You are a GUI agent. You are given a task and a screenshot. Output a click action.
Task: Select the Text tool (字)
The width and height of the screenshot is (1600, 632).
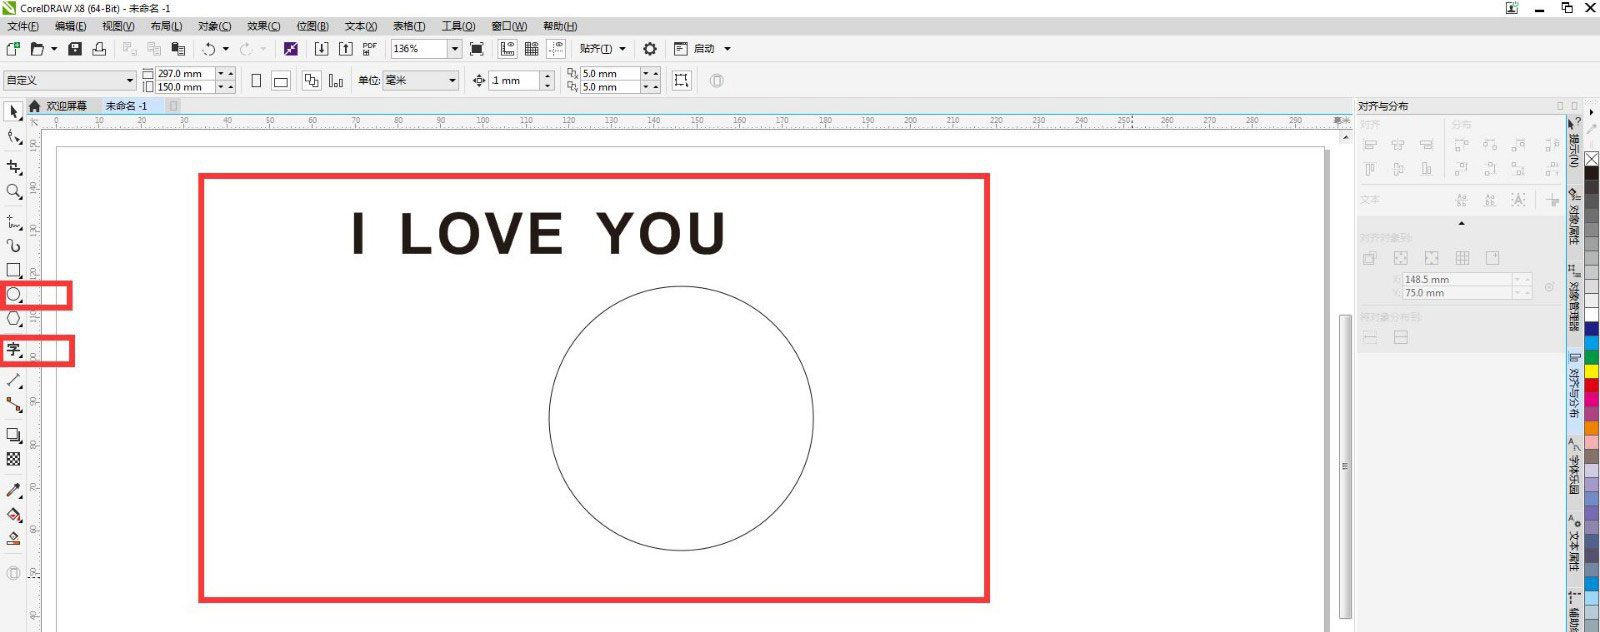[14, 350]
